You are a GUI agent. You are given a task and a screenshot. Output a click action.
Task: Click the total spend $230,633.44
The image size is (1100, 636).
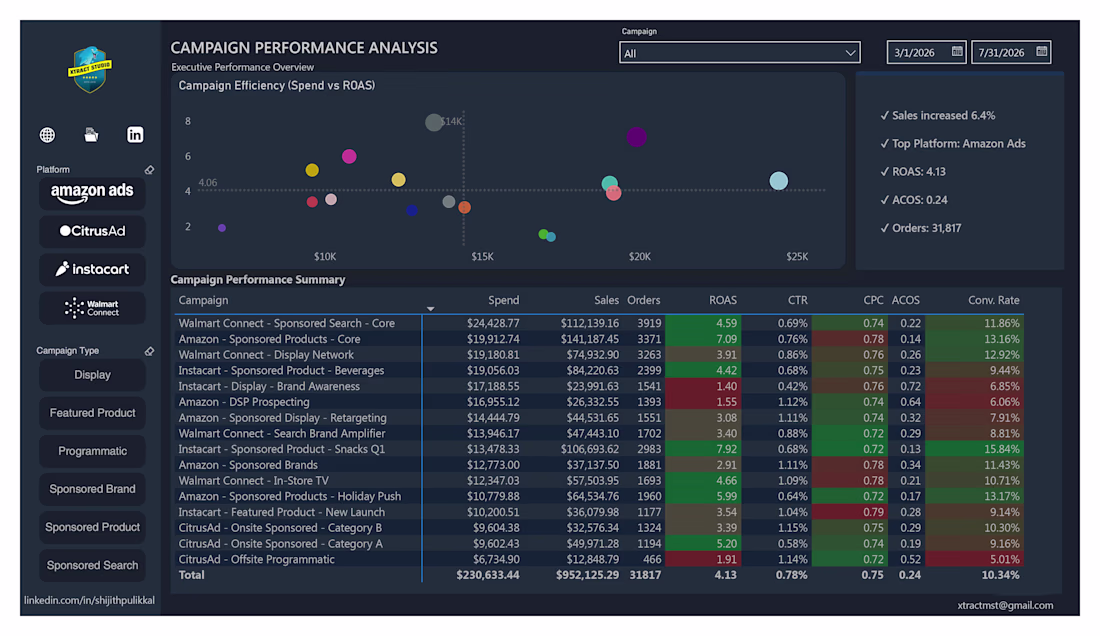pyautogui.click(x=488, y=575)
